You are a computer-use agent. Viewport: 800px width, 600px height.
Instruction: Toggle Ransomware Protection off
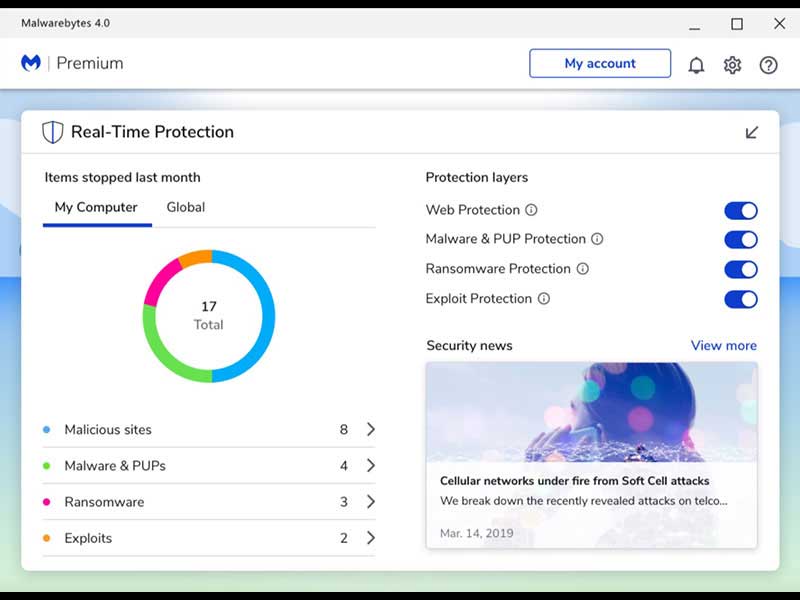pyautogui.click(x=740, y=270)
